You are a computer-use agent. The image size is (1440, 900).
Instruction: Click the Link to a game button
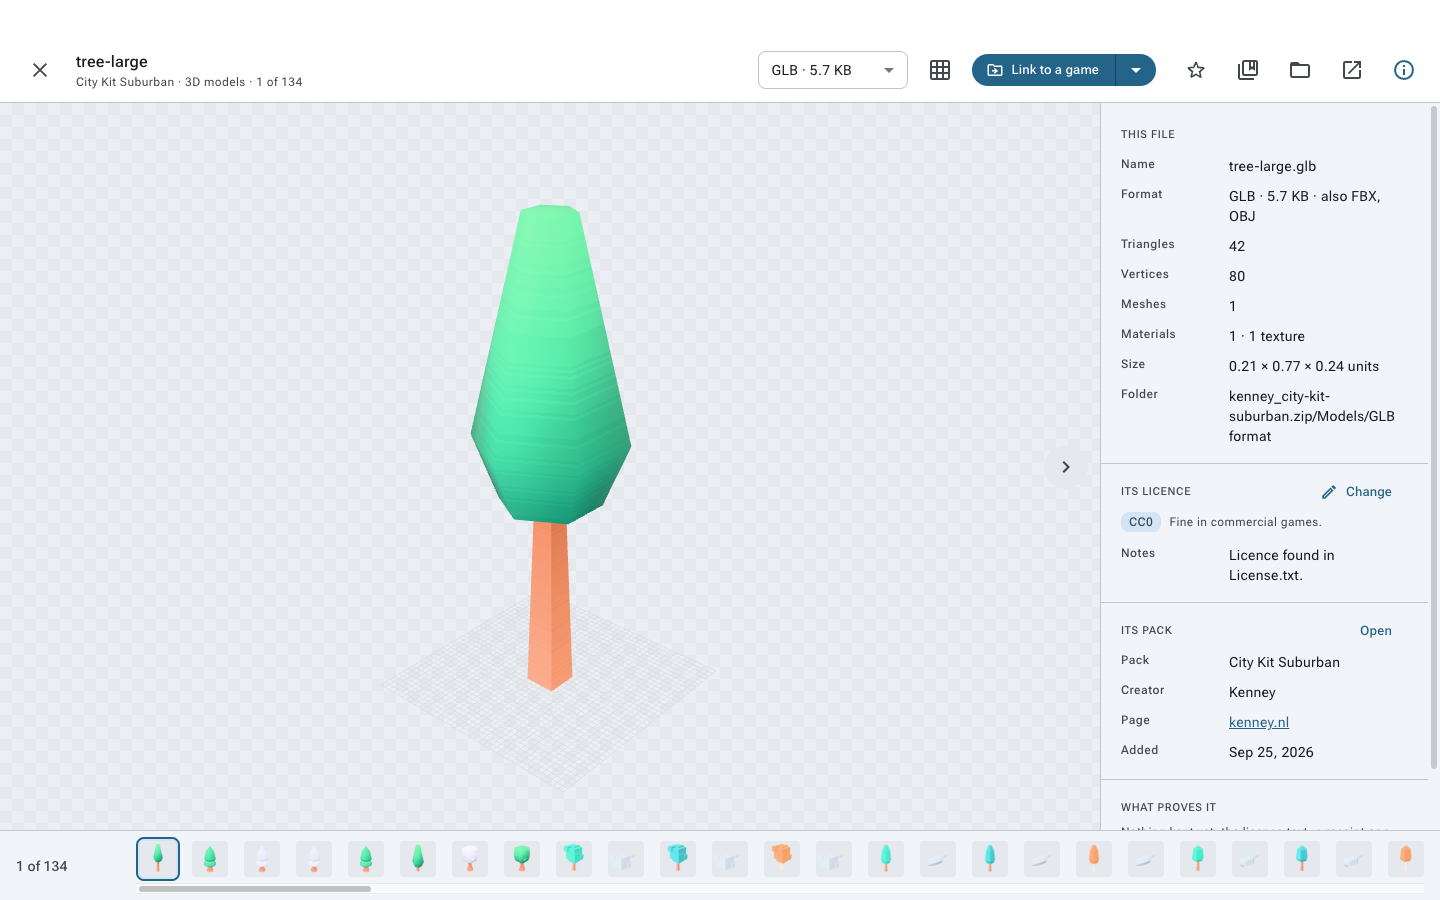click(x=1044, y=70)
